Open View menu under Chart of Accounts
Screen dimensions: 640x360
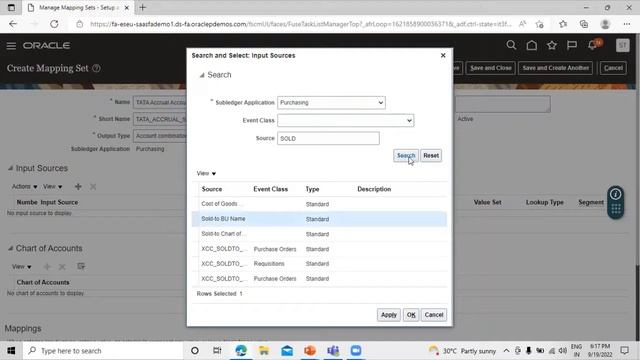pos(22,267)
